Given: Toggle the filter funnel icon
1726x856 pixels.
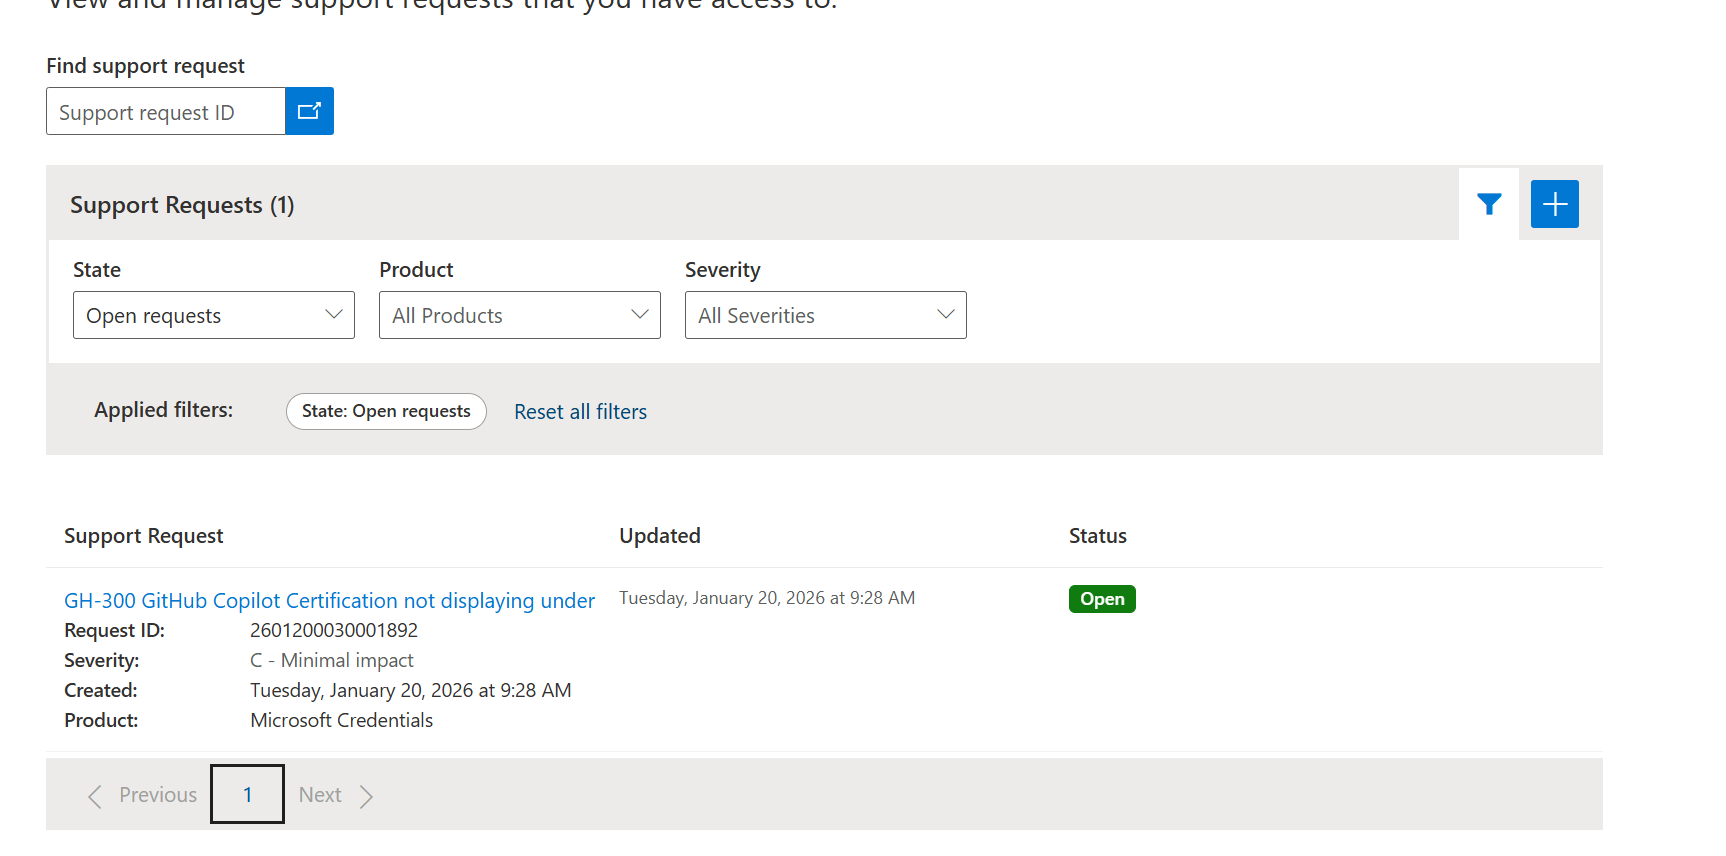Looking at the screenshot, I should [x=1489, y=204].
